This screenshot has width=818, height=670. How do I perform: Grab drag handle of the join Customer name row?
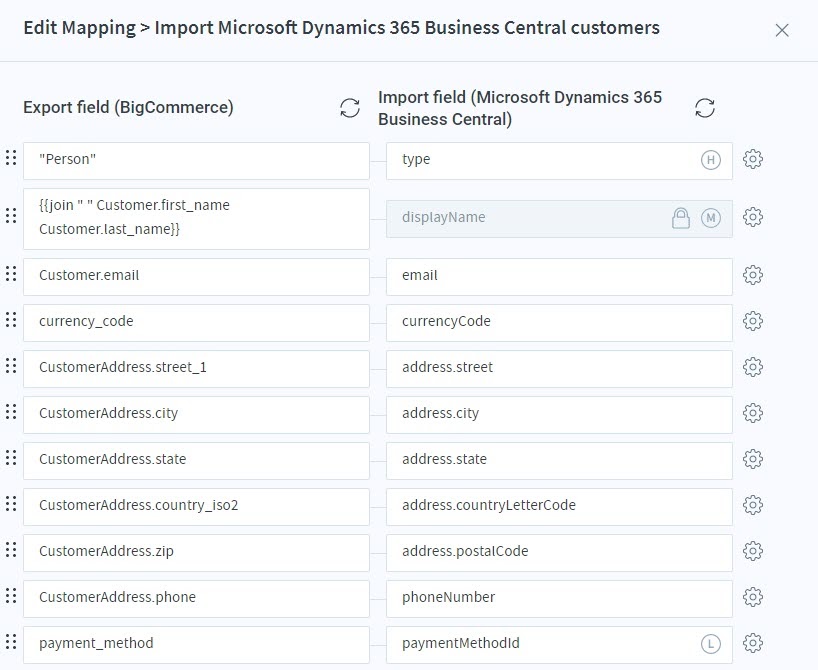(x=11, y=216)
